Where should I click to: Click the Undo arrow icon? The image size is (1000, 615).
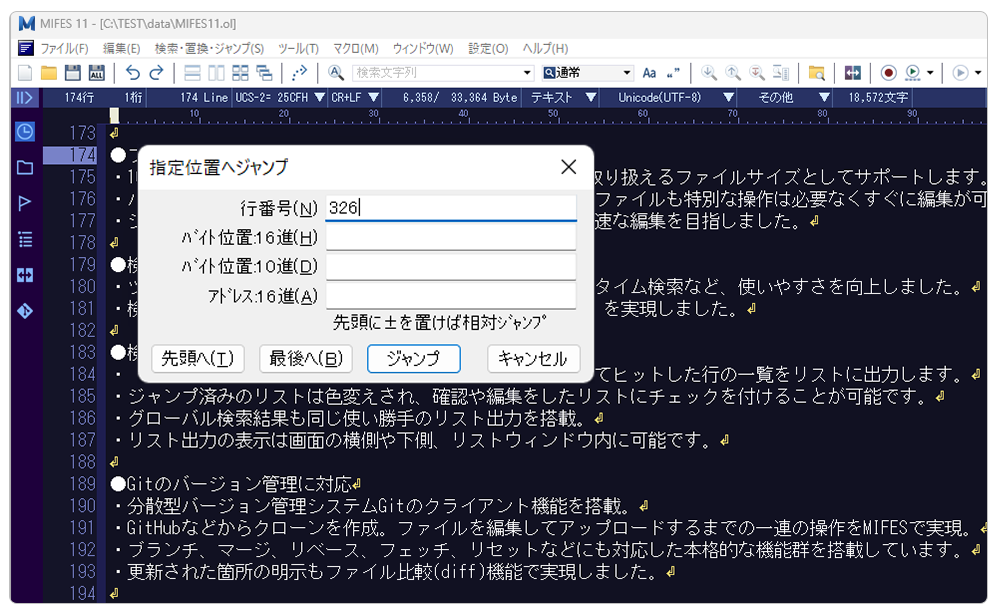click(x=131, y=73)
